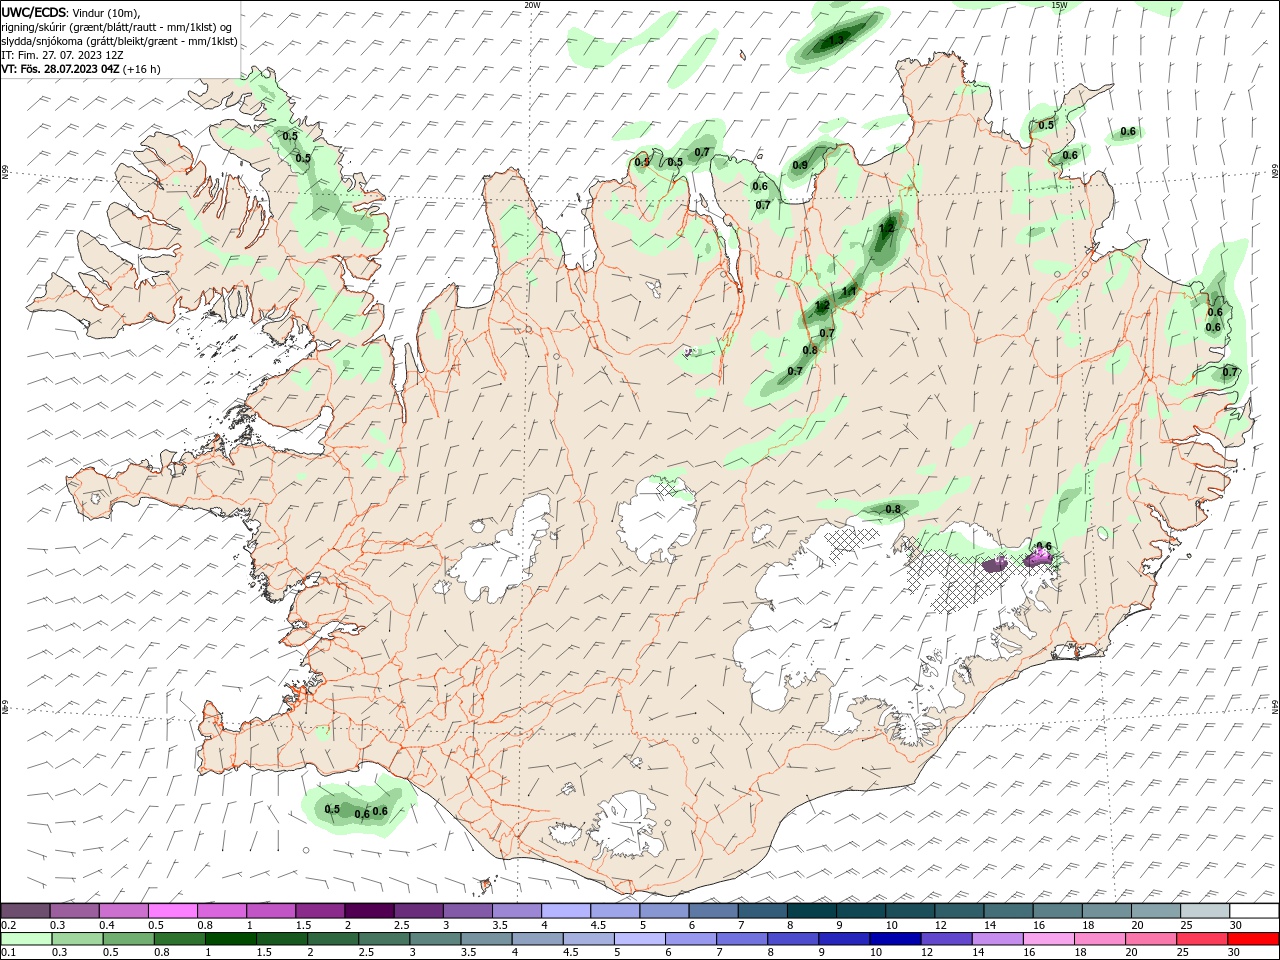Click the 30 label in the top legend row
1280x960 pixels.
(1236, 925)
